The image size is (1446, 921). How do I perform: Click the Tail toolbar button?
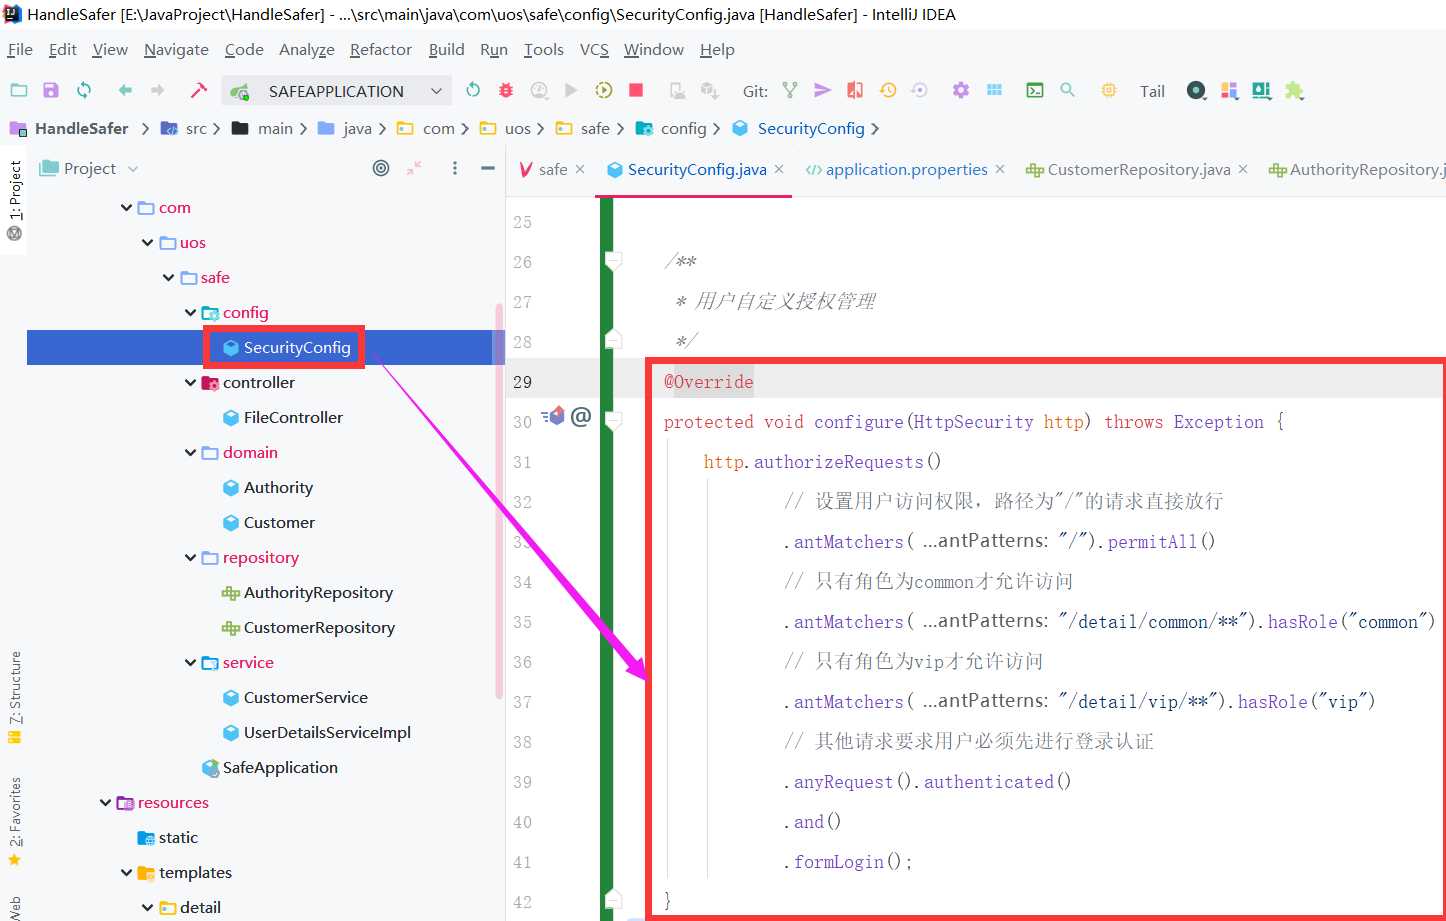point(1152,91)
